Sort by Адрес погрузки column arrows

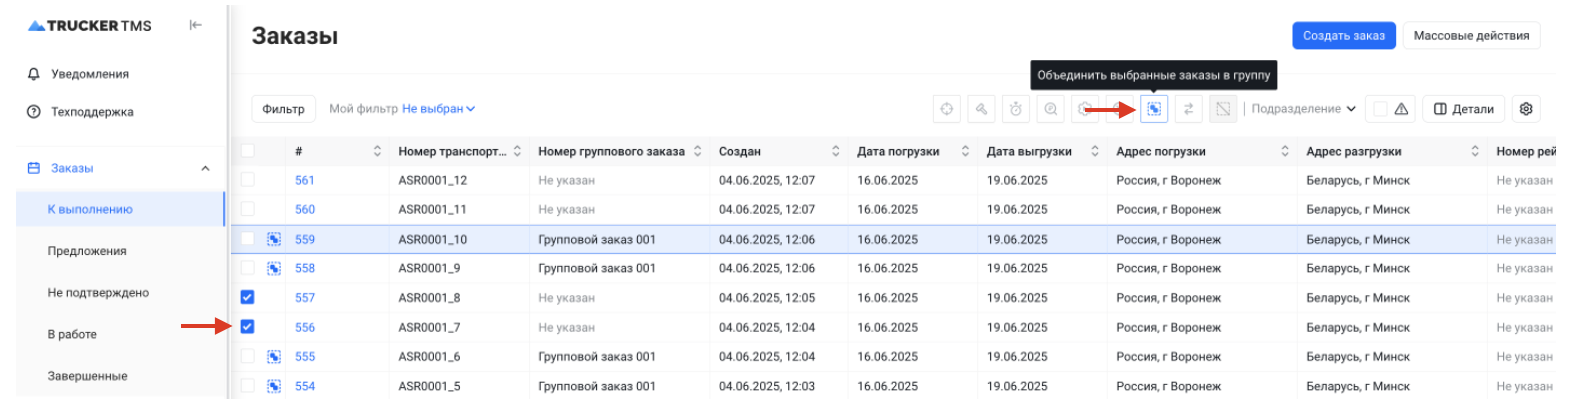pyautogui.click(x=1285, y=151)
